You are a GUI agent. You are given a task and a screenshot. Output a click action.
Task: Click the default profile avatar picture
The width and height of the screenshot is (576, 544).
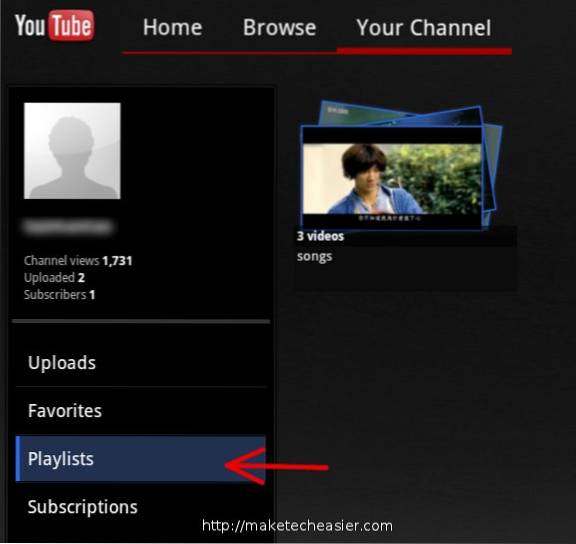click(72, 151)
